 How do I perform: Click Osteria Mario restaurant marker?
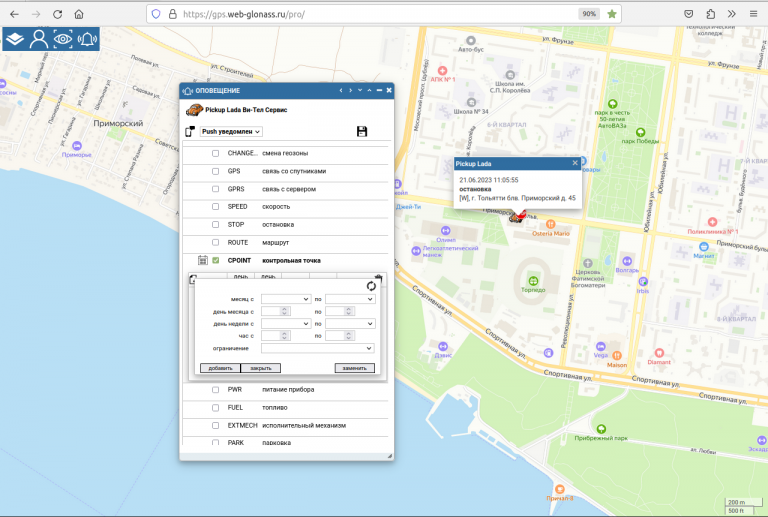[551, 224]
